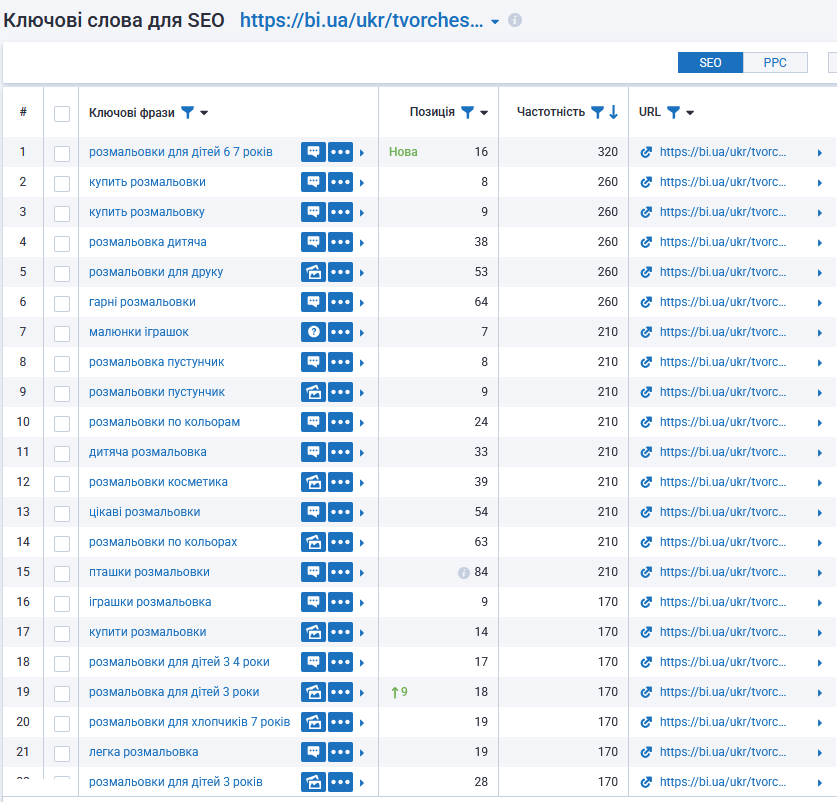837x802 pixels.
Task: Expand arrow after keyword 'гарні розмальовки'
Action: 362,303
